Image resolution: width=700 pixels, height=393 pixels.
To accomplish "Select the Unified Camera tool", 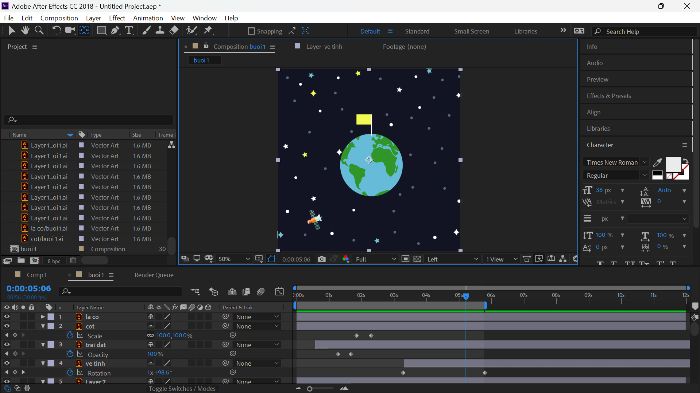I will coord(70,30).
